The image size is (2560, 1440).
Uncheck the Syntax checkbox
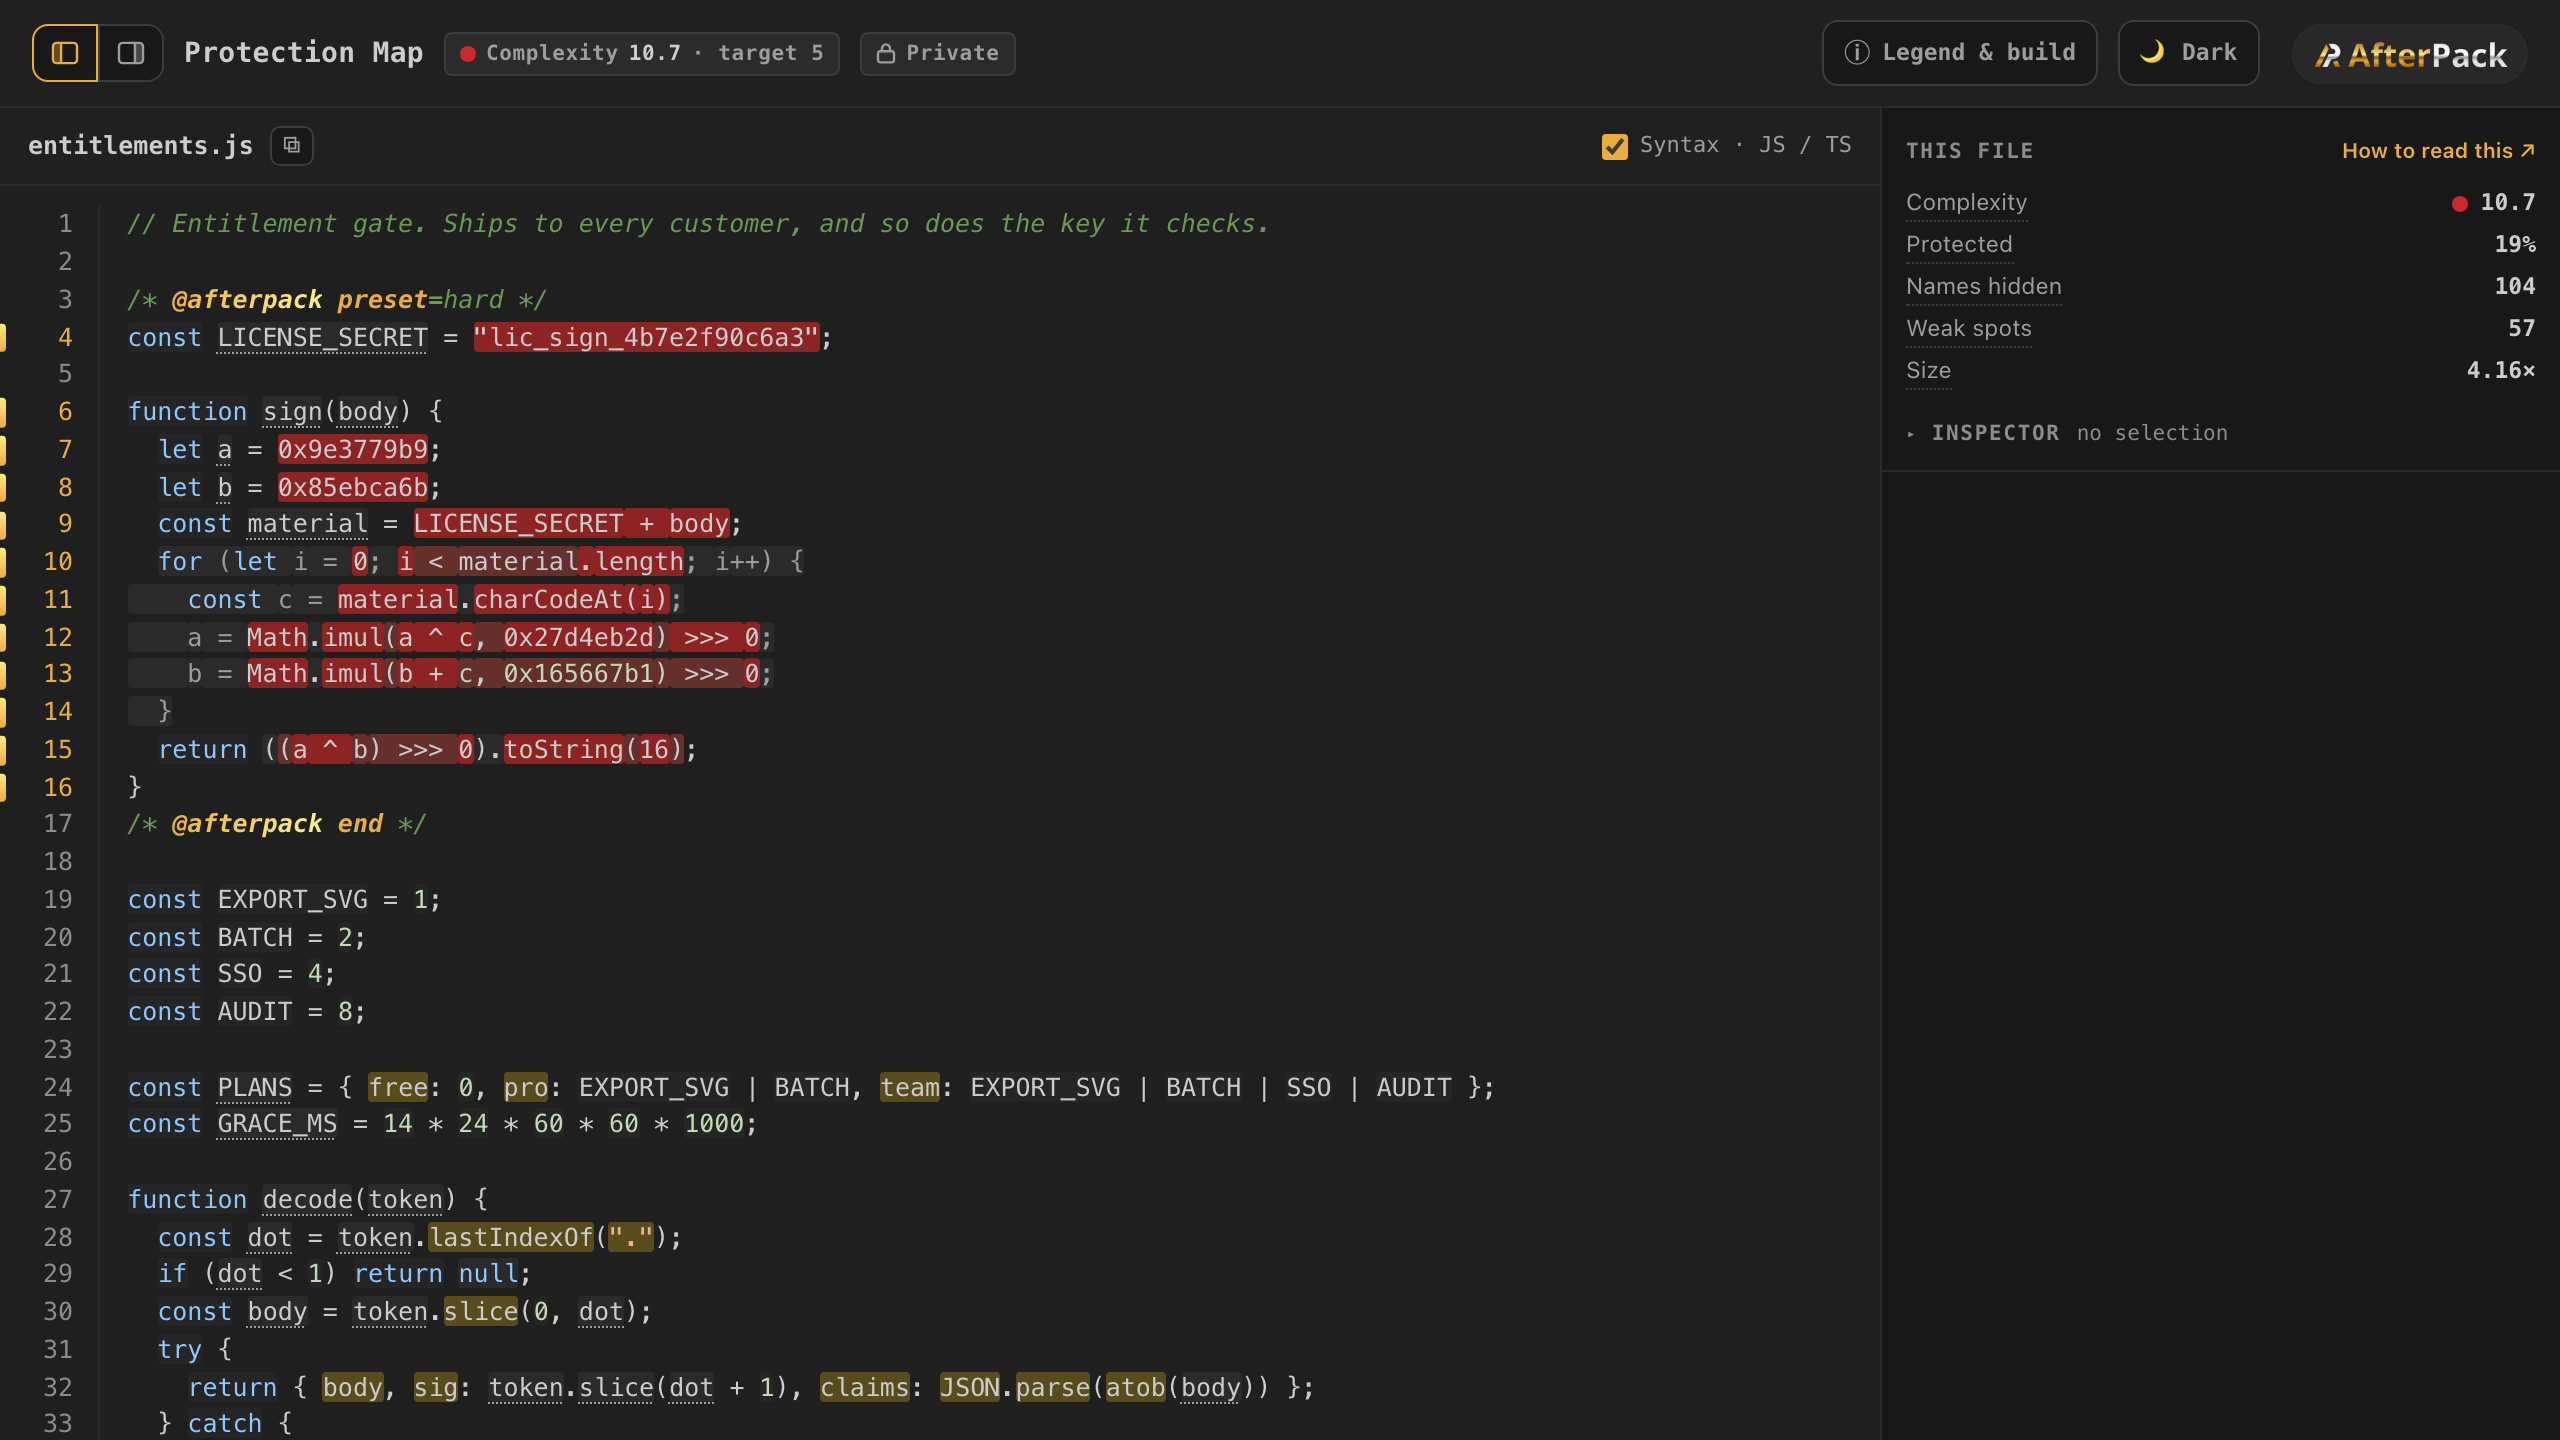coord(1614,146)
